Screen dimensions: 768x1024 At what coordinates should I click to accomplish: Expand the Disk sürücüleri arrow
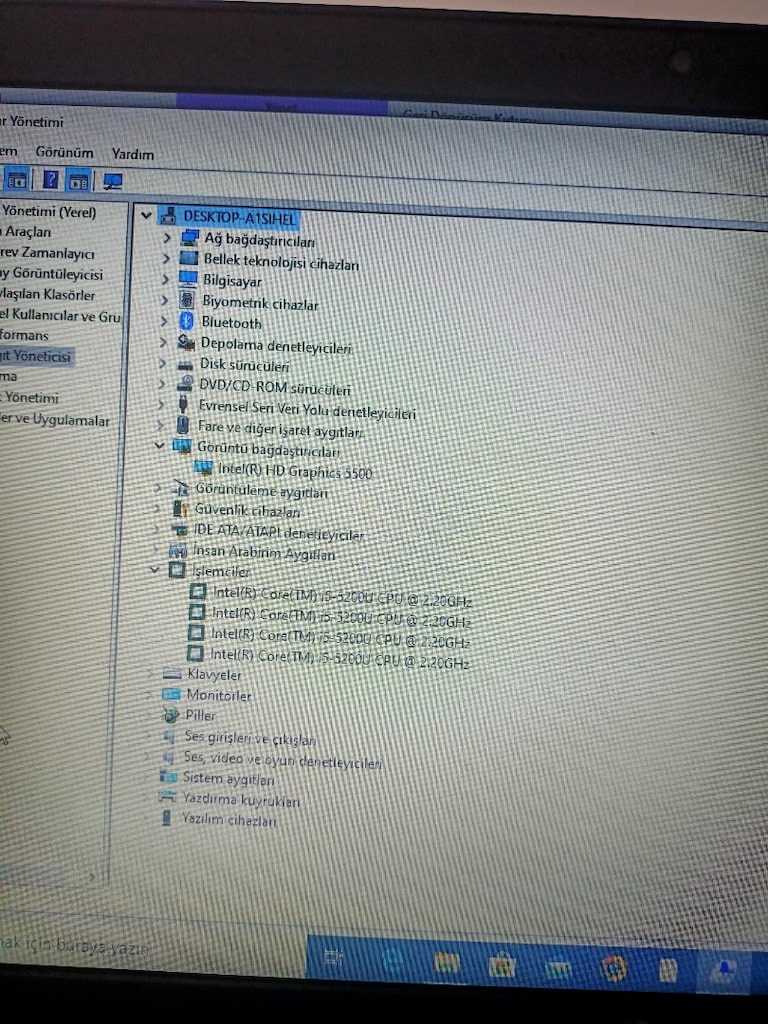pyautogui.click(x=162, y=363)
